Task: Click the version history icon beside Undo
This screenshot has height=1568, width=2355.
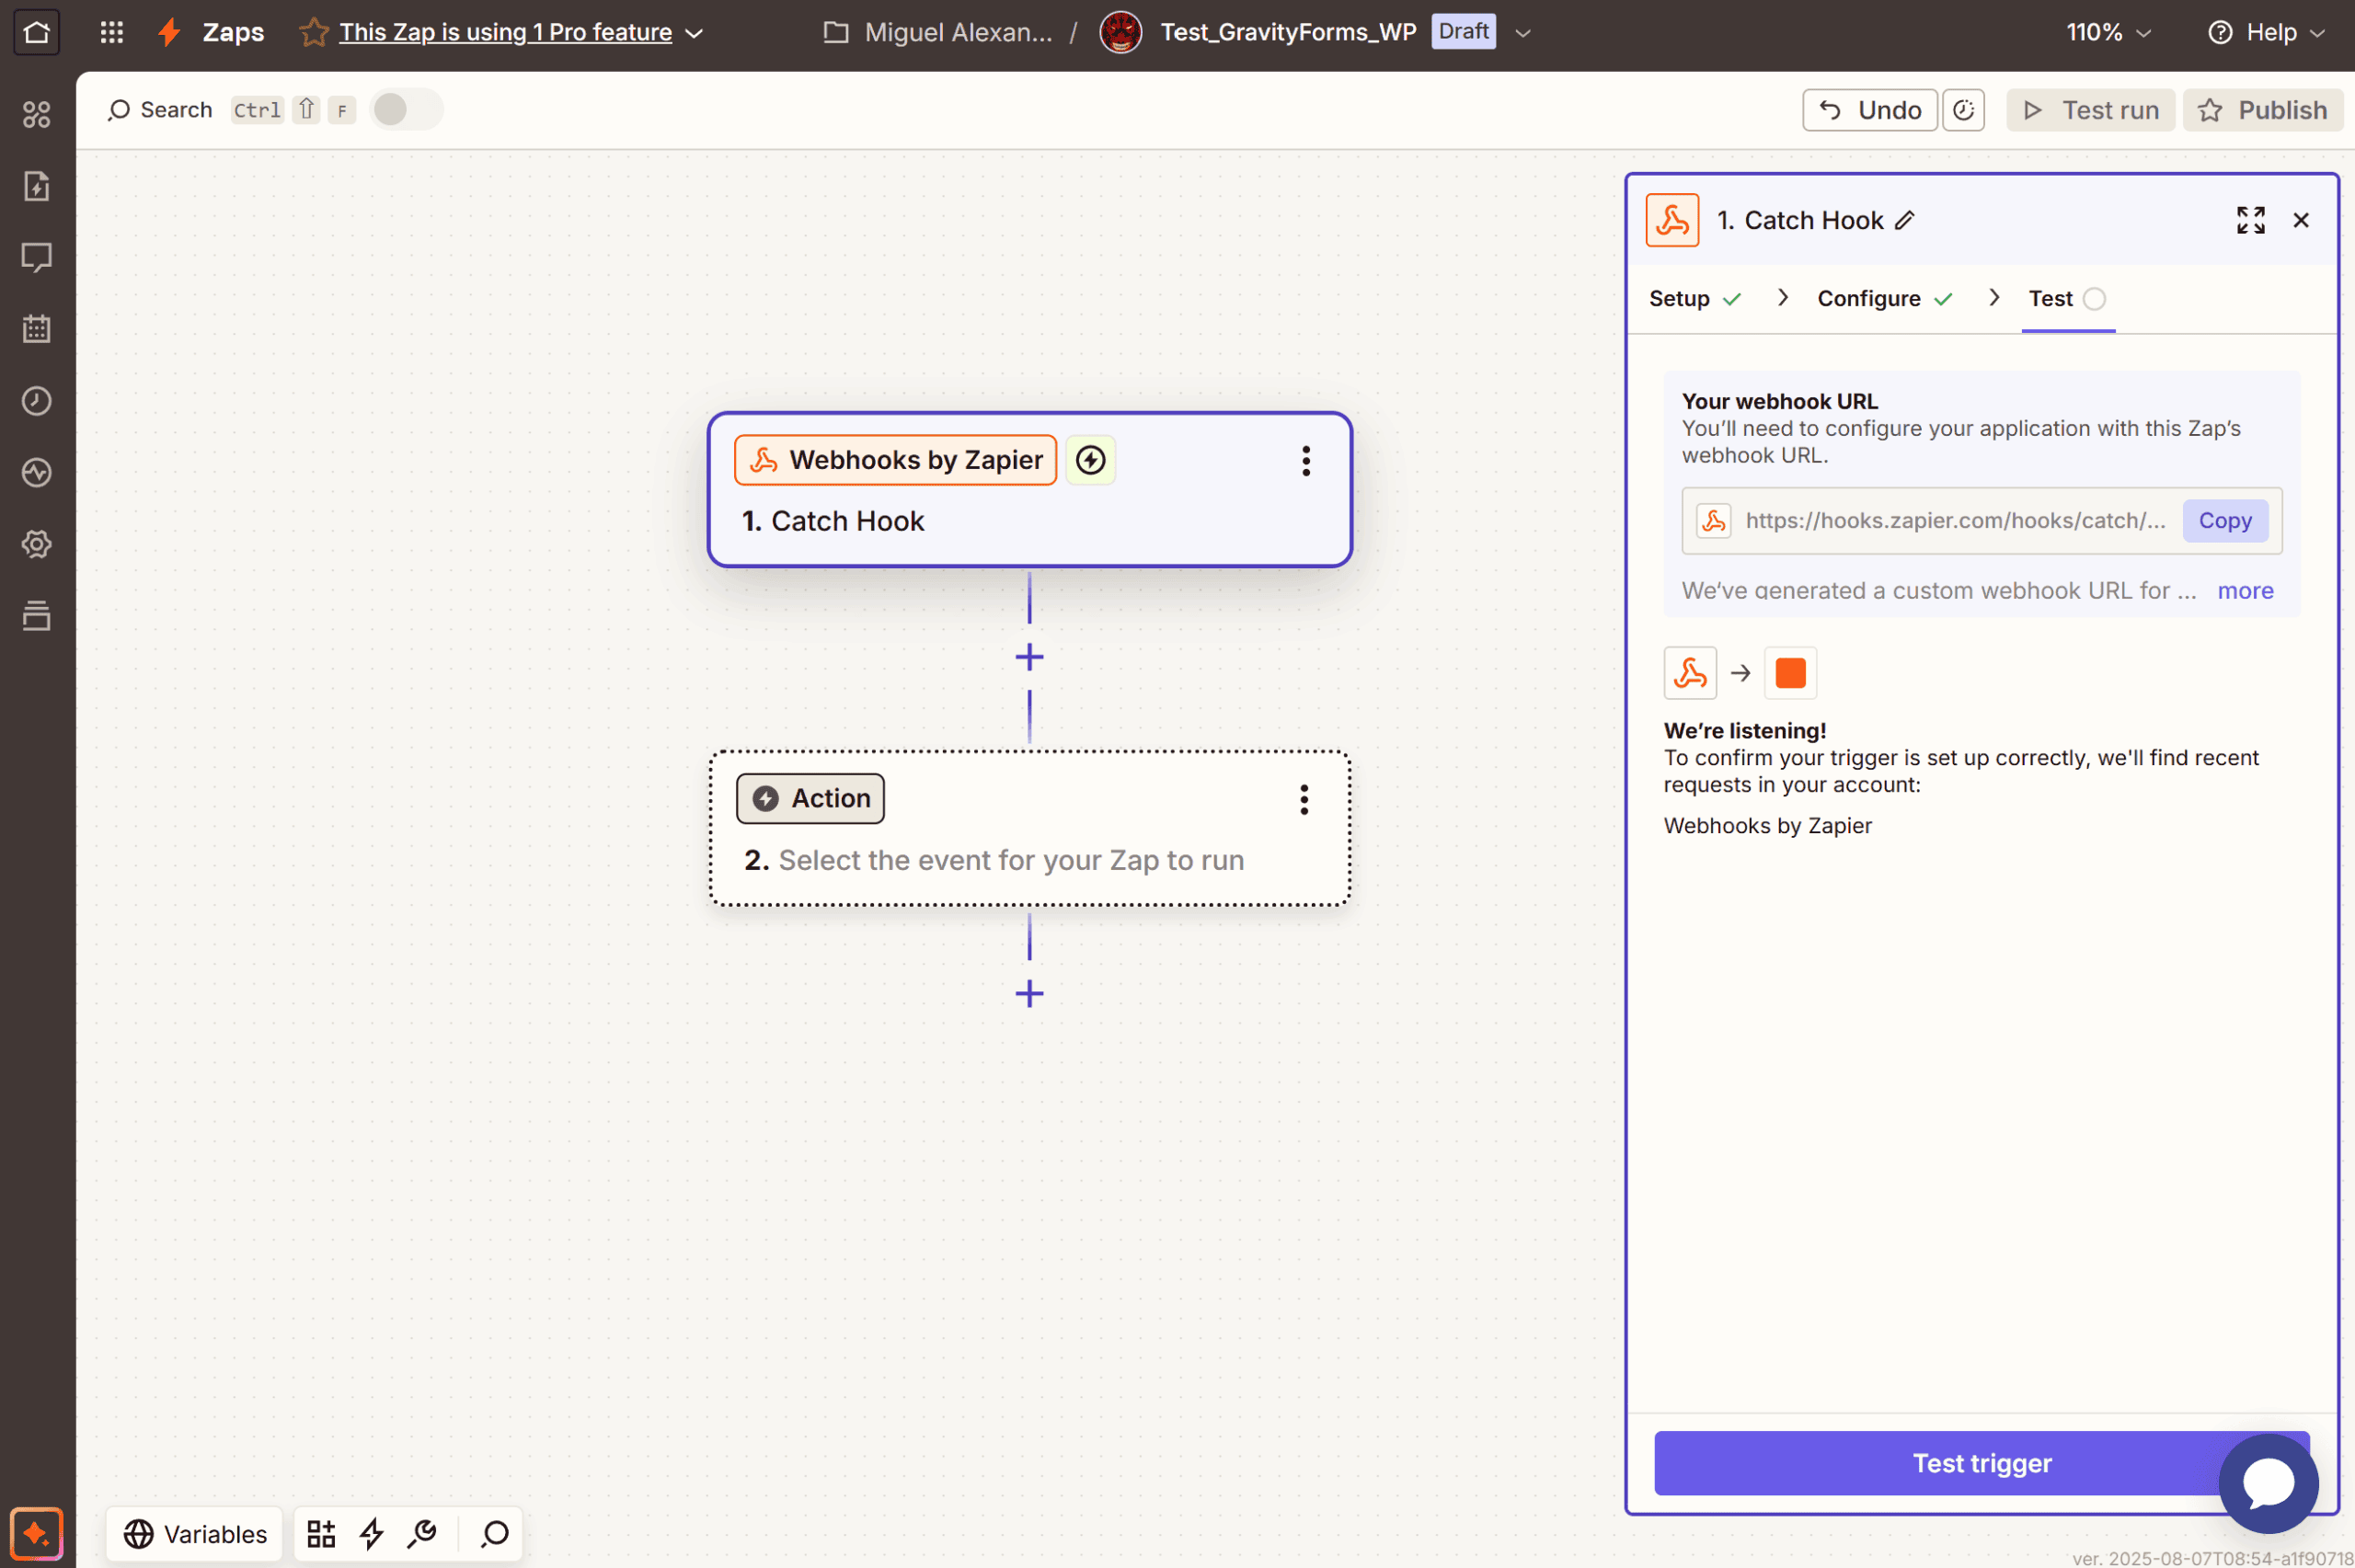Action: click(1963, 110)
